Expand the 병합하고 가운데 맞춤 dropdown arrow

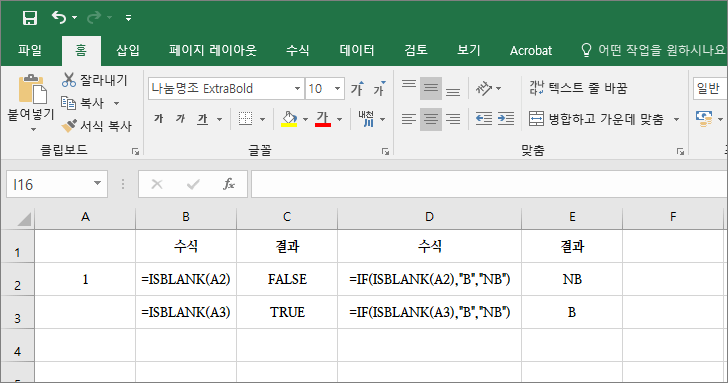[x=676, y=120]
